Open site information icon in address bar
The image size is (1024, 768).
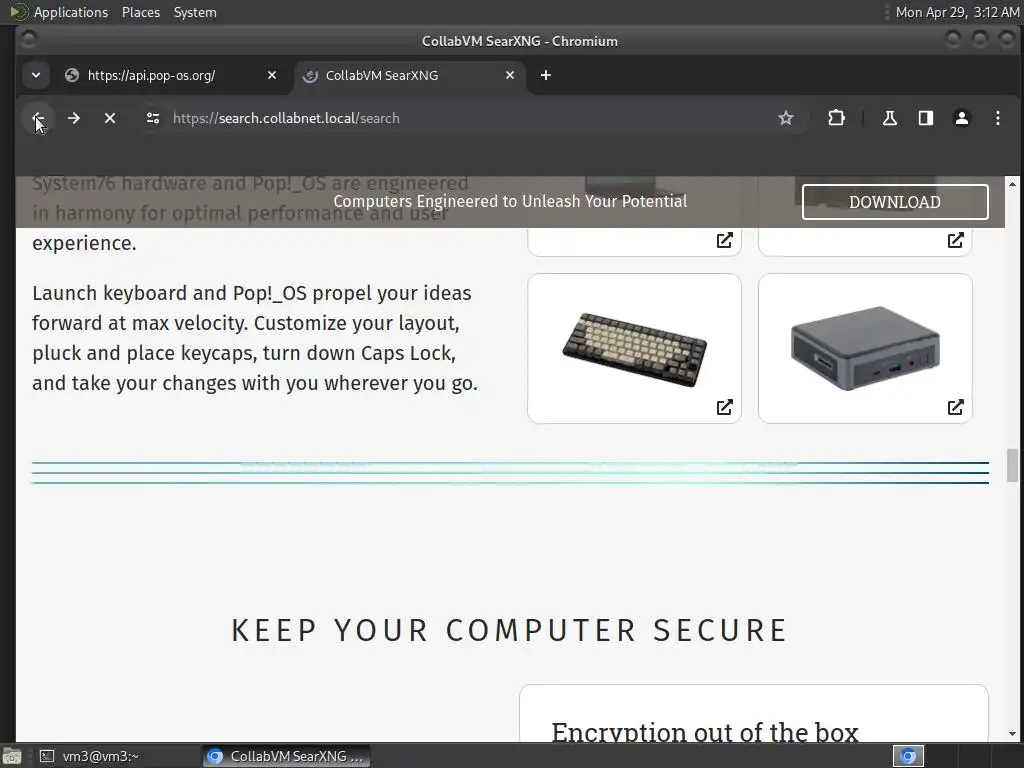coord(153,118)
